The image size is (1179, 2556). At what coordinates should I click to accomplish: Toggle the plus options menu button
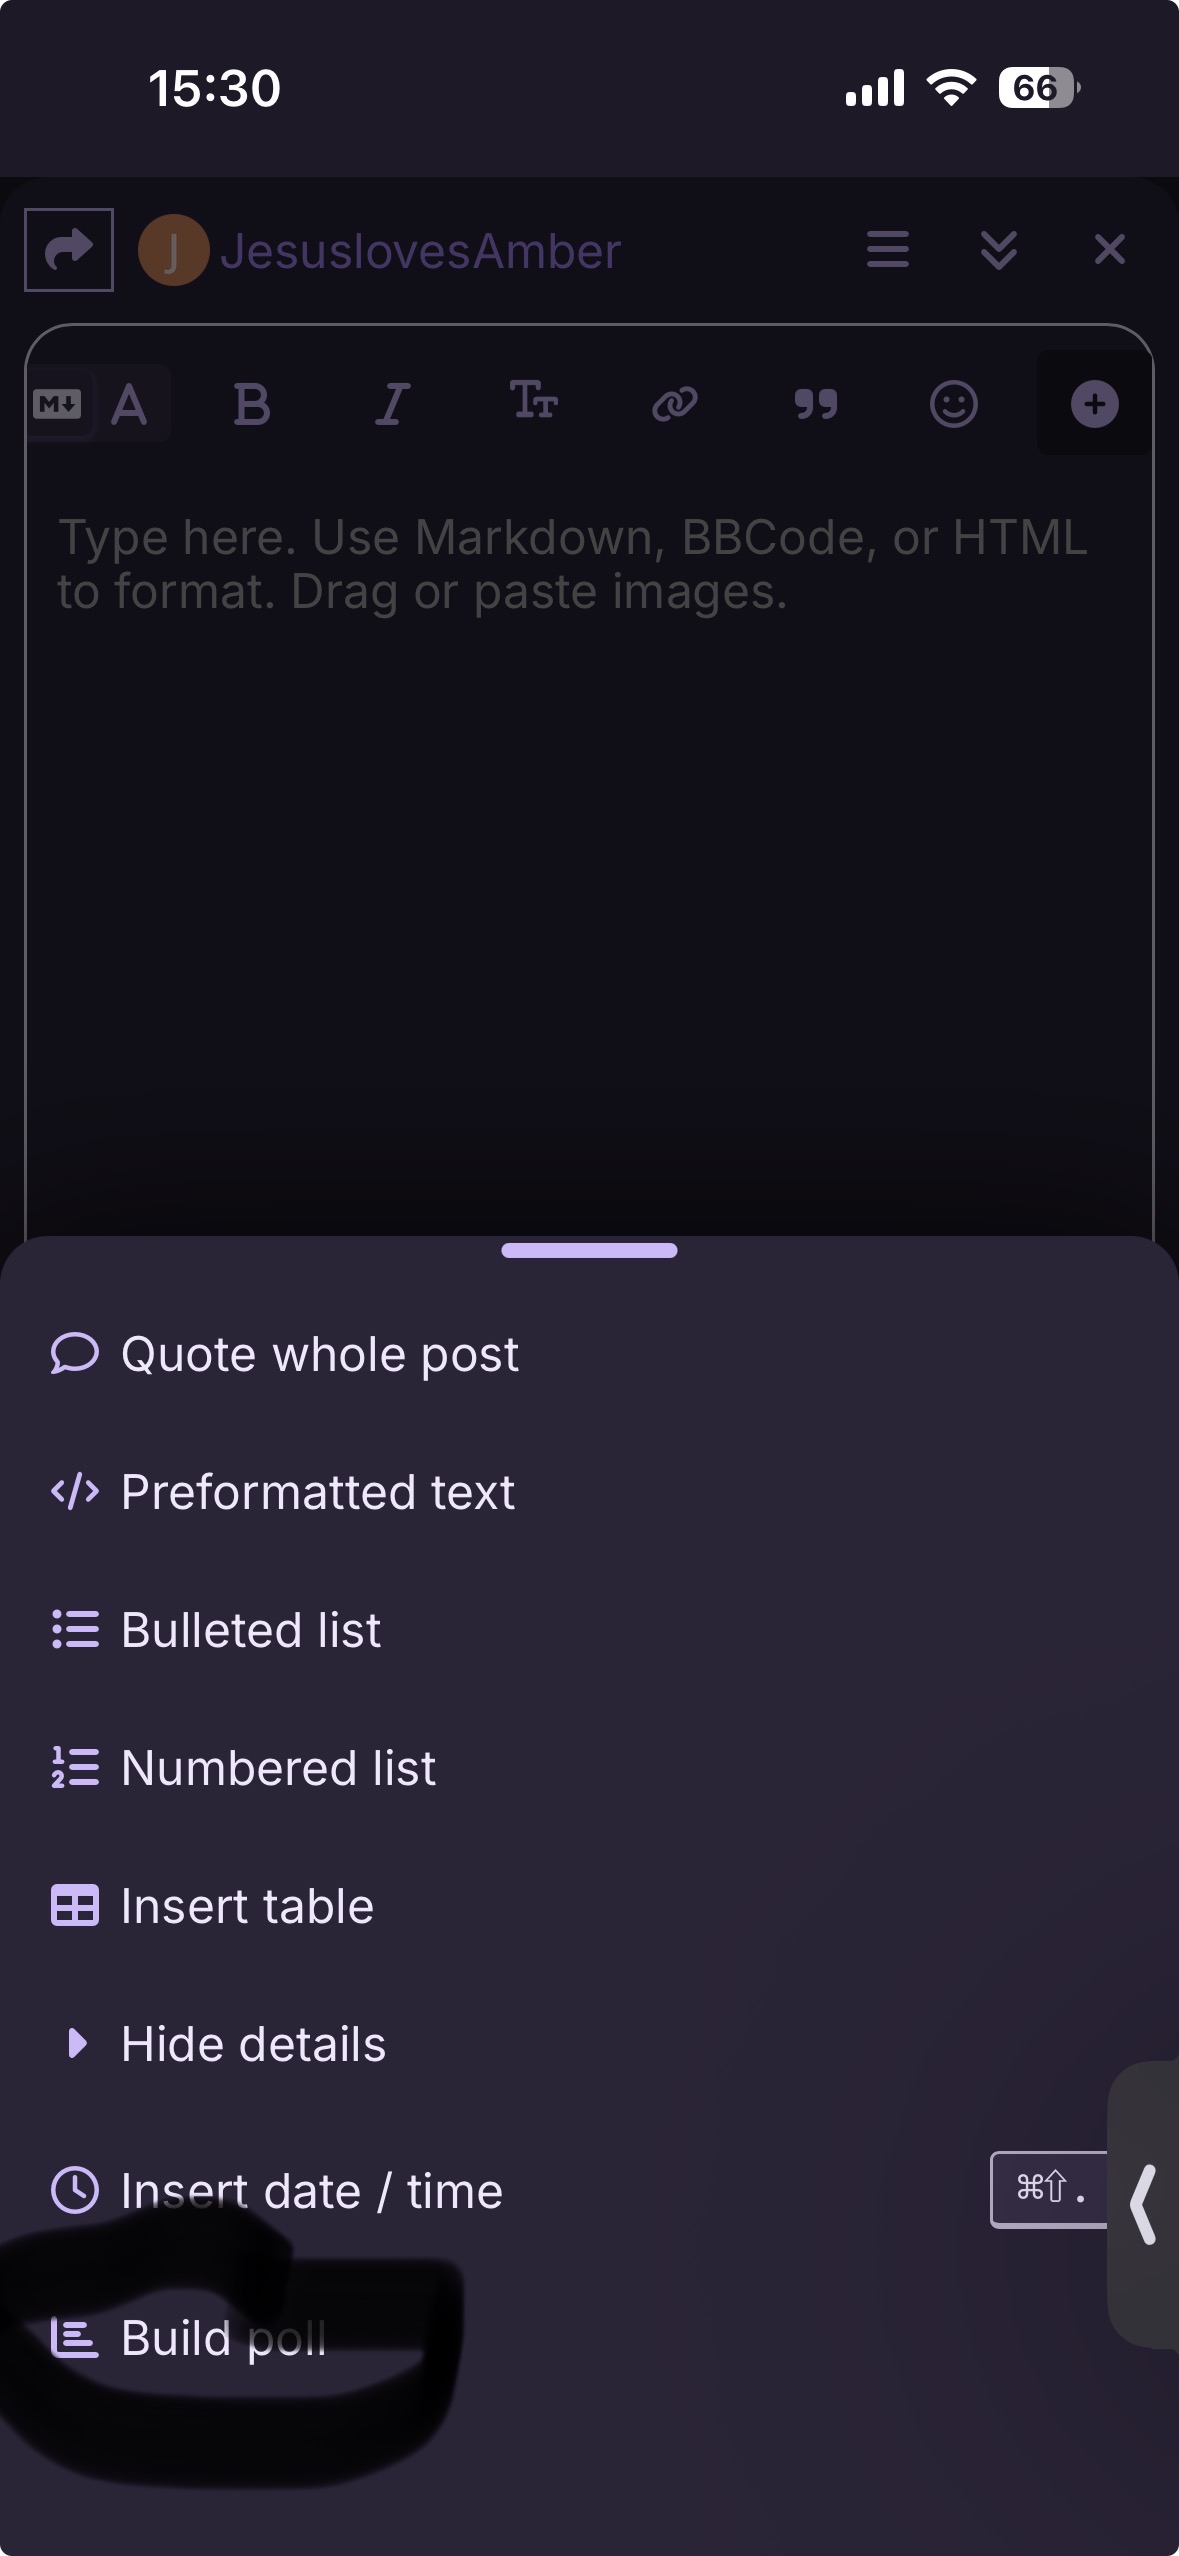pyautogui.click(x=1094, y=405)
